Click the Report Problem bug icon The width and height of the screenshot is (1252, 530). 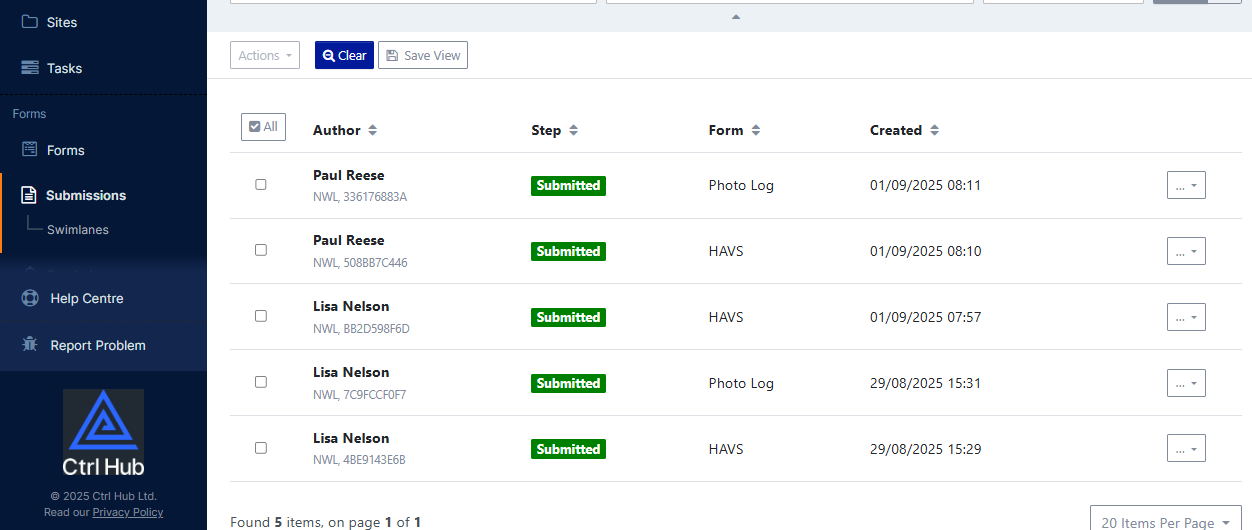[x=30, y=345]
